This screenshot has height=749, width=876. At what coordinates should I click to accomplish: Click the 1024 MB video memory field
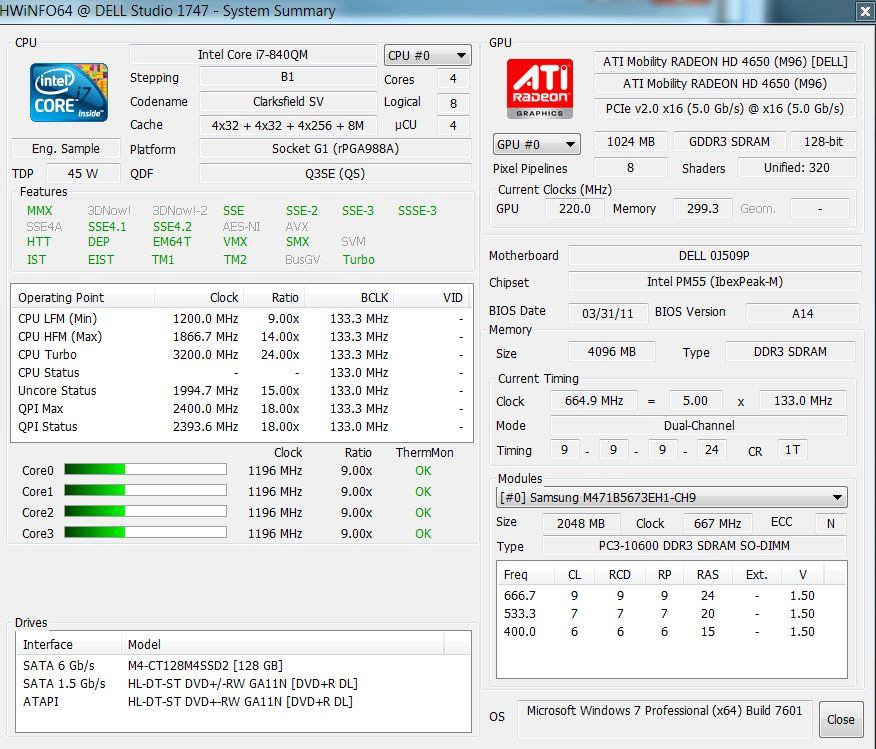click(631, 141)
